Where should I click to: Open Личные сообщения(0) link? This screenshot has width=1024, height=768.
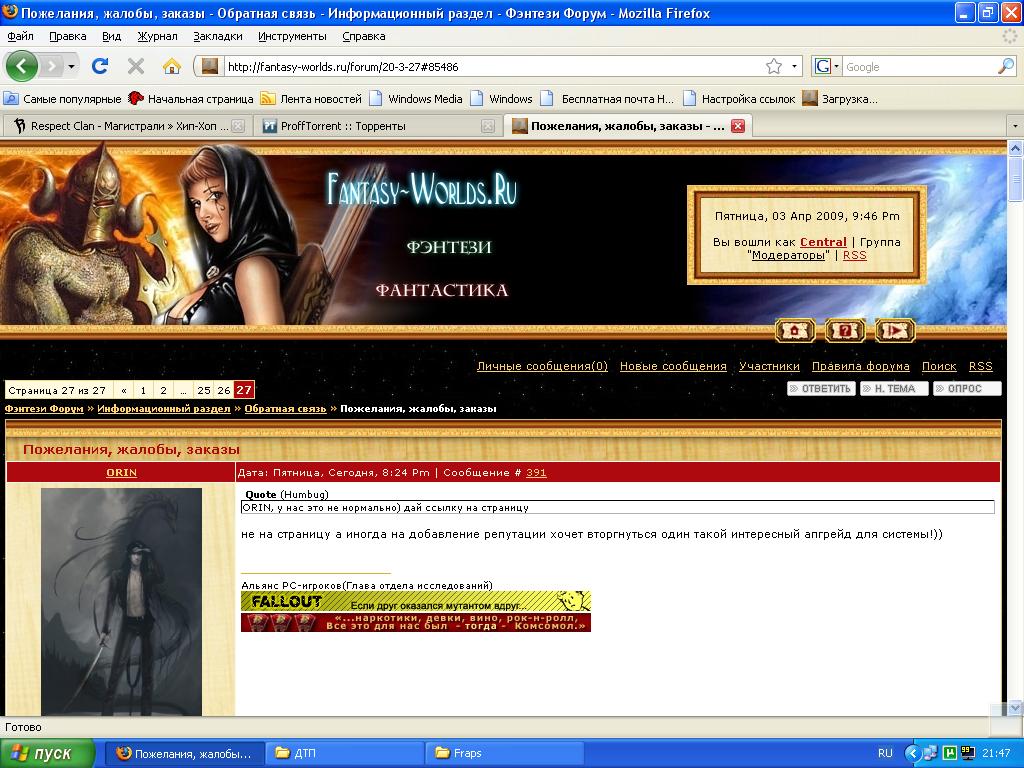(x=541, y=366)
